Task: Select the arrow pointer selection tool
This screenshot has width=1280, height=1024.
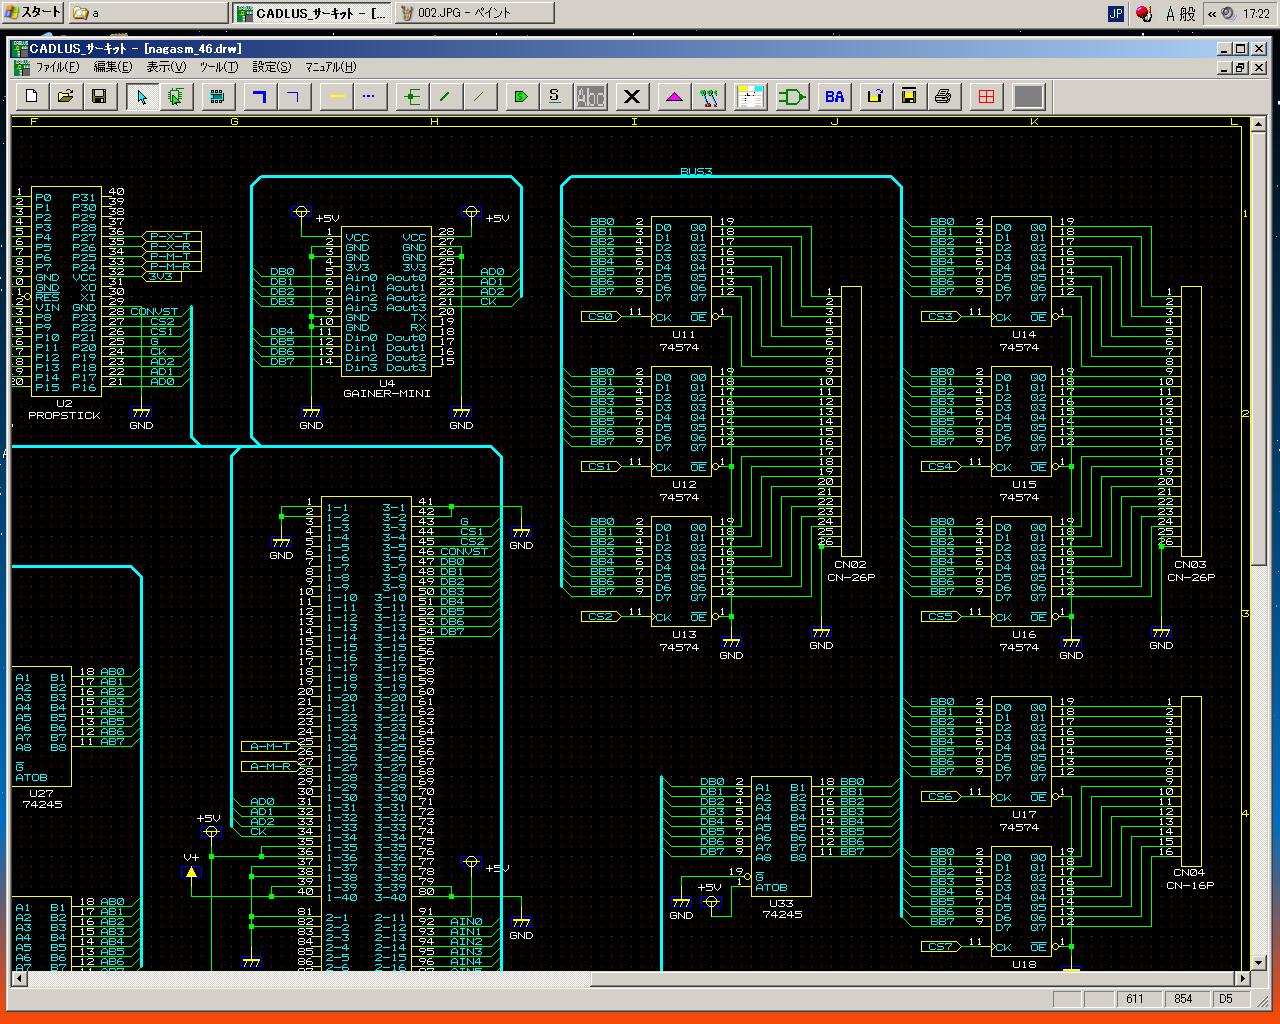Action: click(142, 96)
